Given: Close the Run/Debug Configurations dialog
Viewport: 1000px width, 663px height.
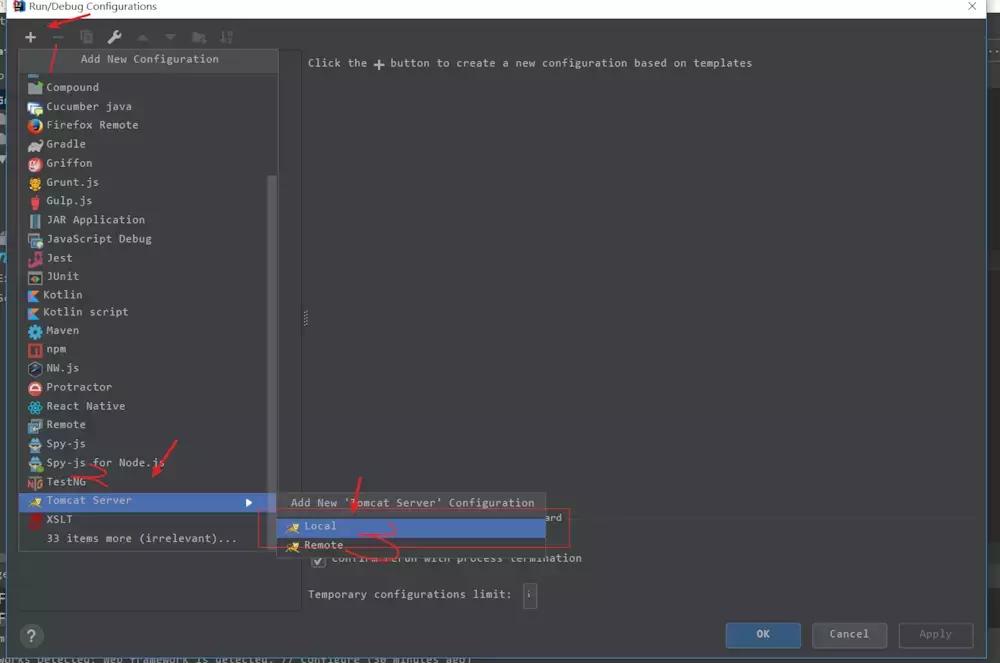Looking at the screenshot, I should pyautogui.click(x=972, y=6).
